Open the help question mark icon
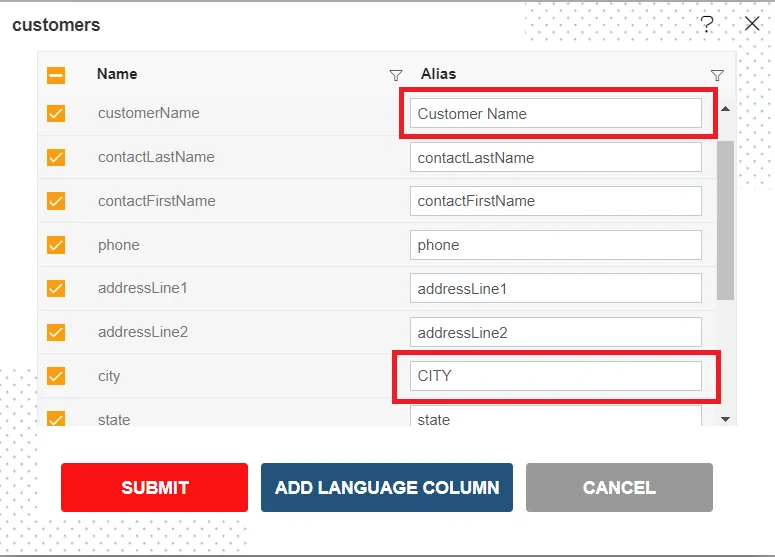The height and width of the screenshot is (557, 775). 707,24
